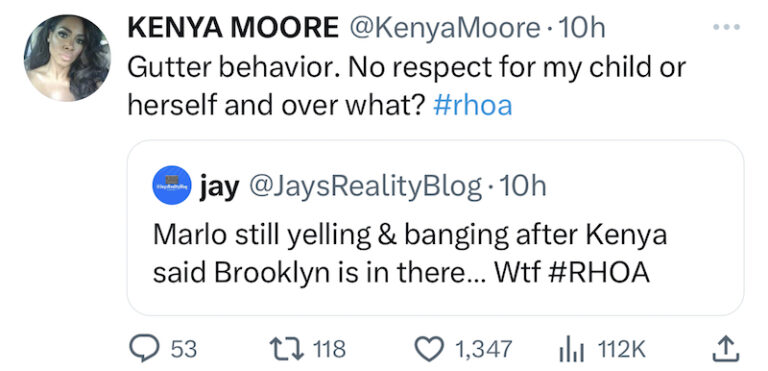Click the #rhoa hashtag link
The height and width of the screenshot is (371, 768).
473,105
